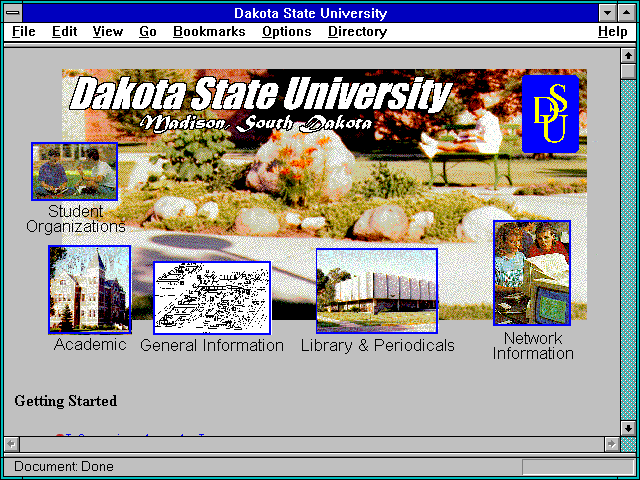The height and width of the screenshot is (480, 640).
Task: Click the Academic building thumbnail
Action: 90,289
